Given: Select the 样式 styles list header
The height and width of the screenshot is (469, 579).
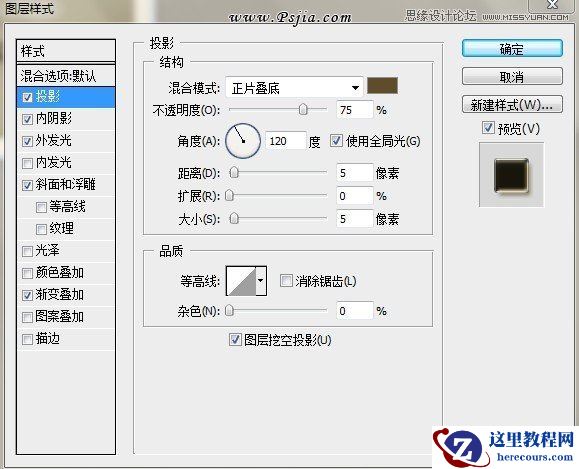Looking at the screenshot, I should click(66, 51).
